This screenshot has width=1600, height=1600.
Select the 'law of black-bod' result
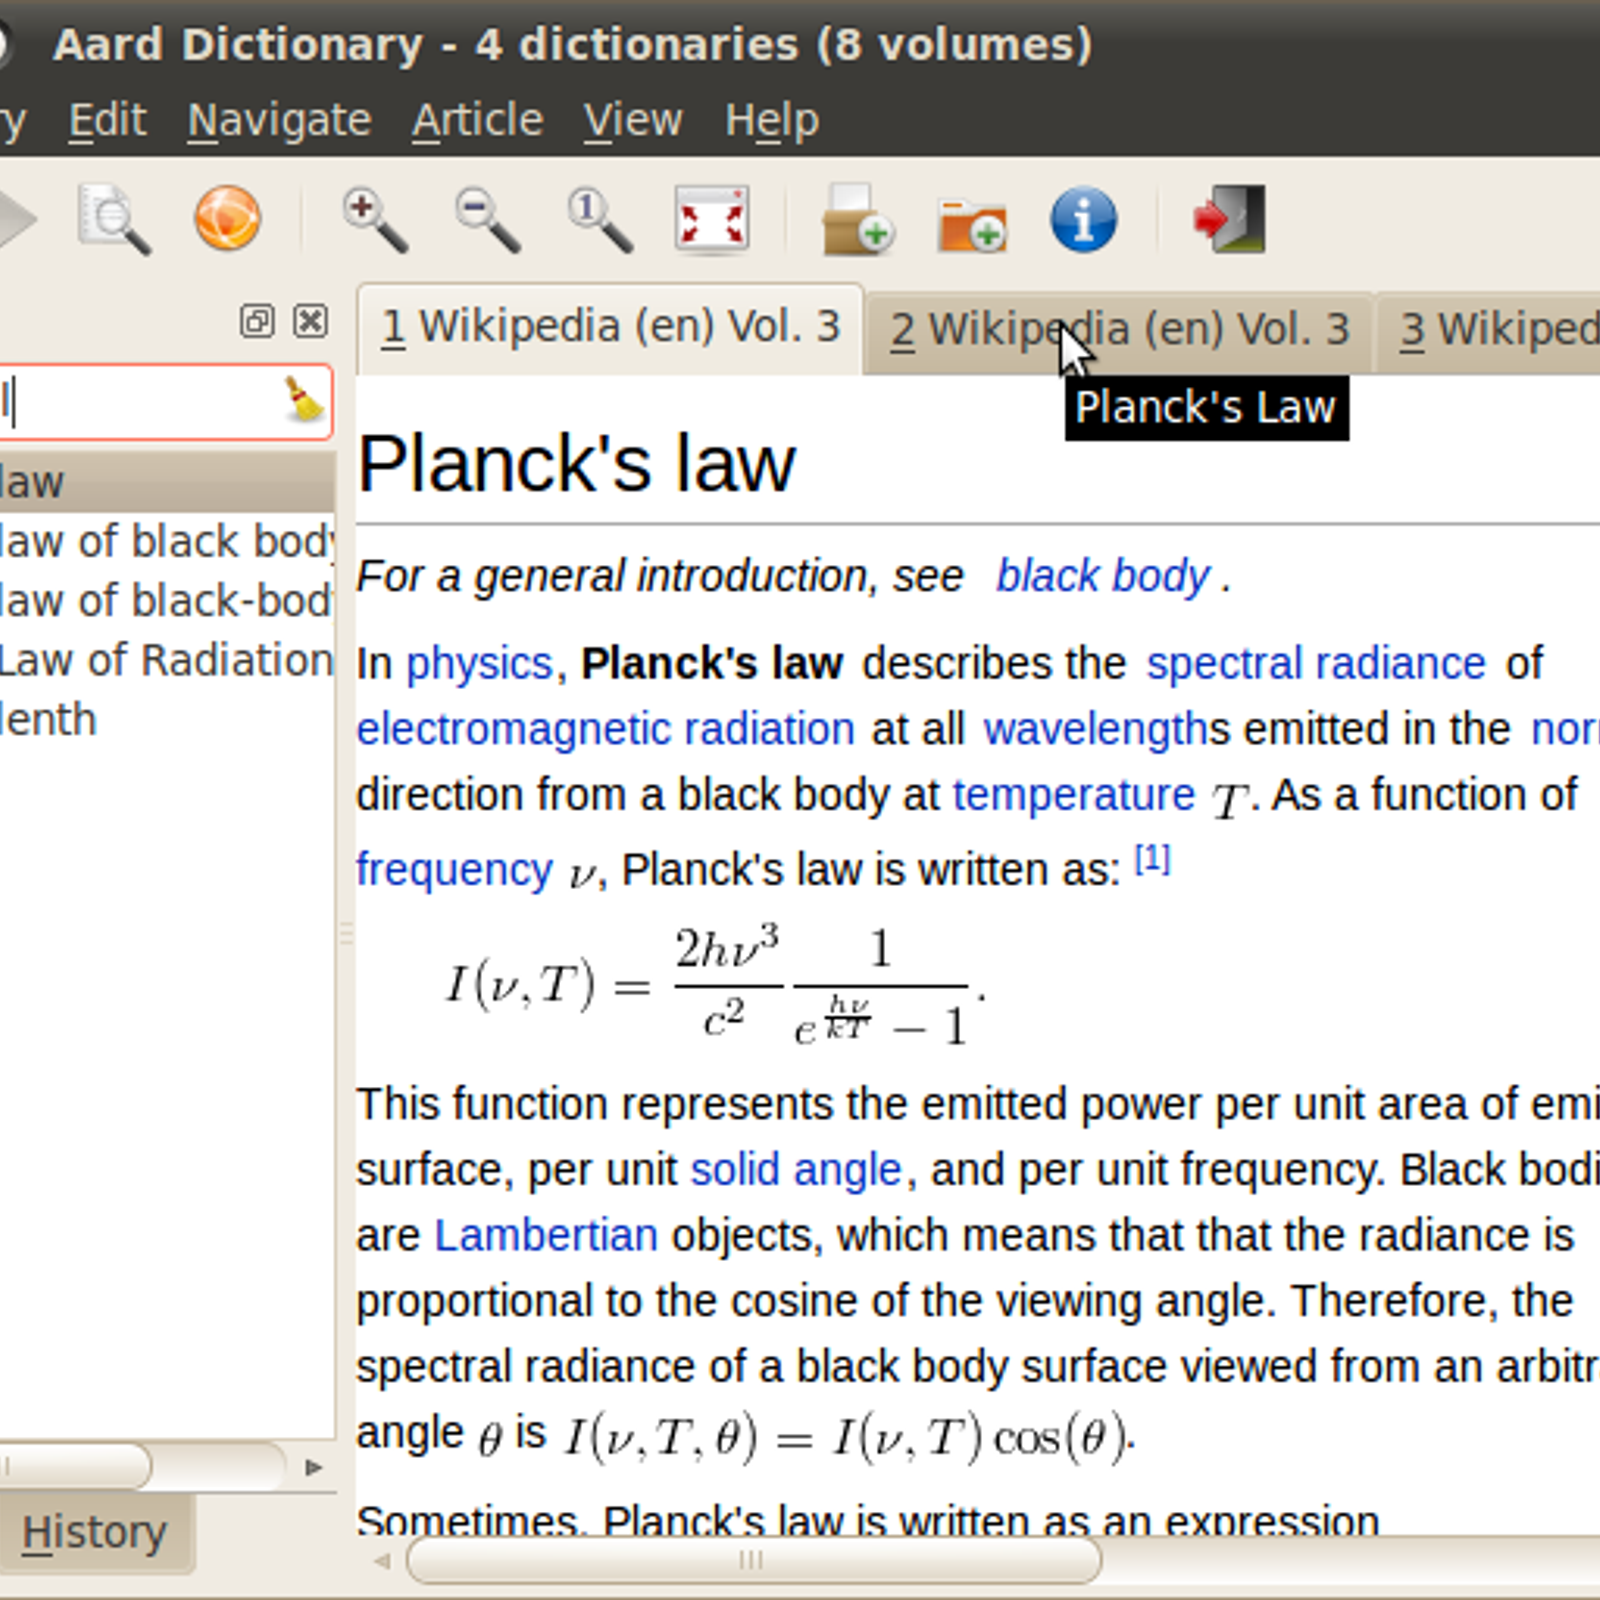(166, 601)
